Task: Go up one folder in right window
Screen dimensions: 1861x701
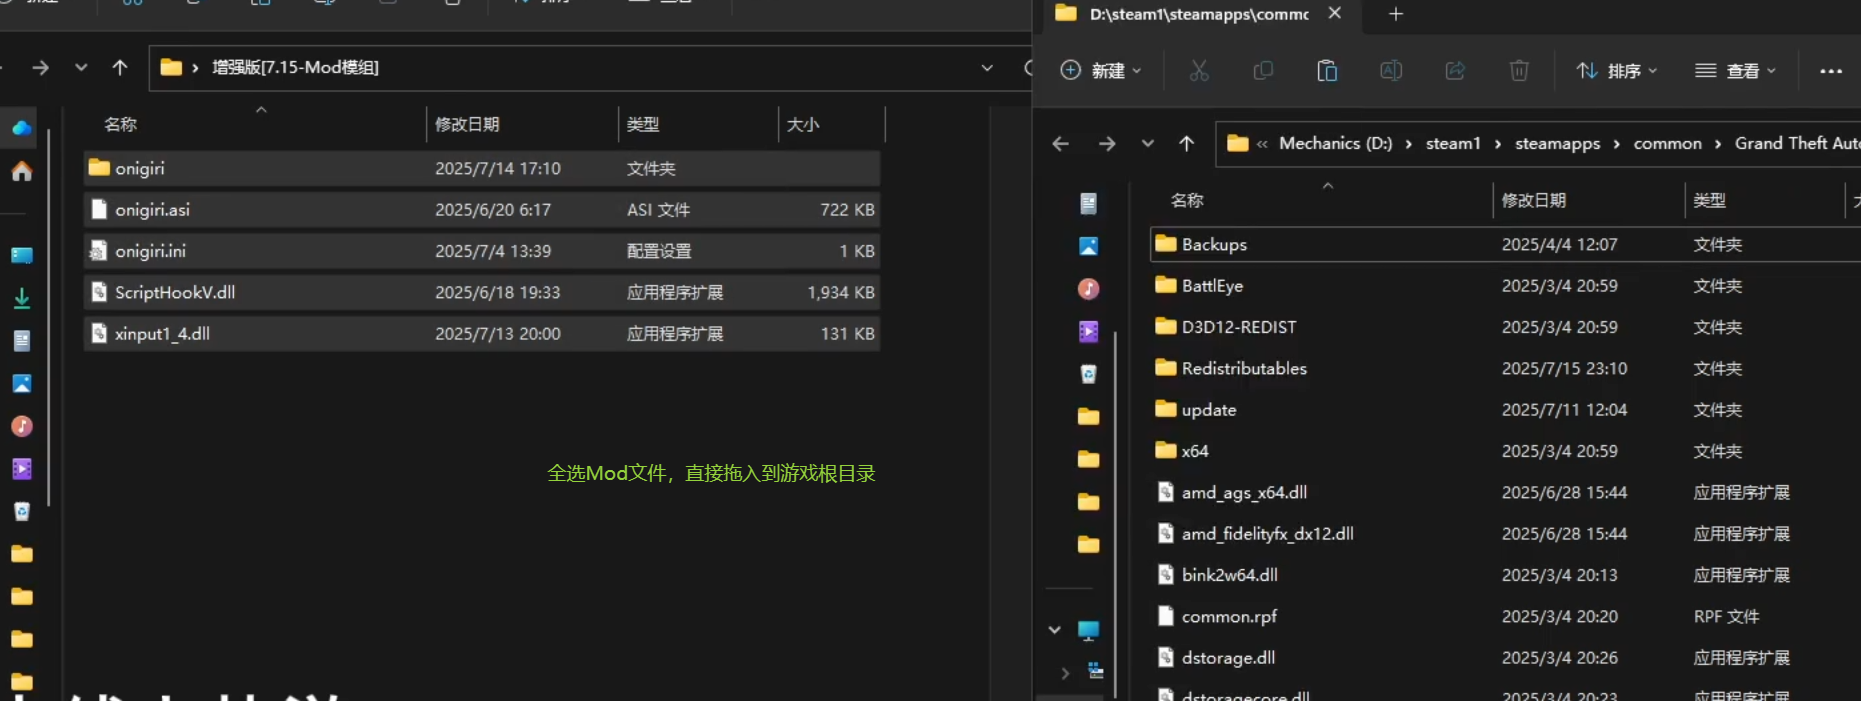Action: [1186, 144]
